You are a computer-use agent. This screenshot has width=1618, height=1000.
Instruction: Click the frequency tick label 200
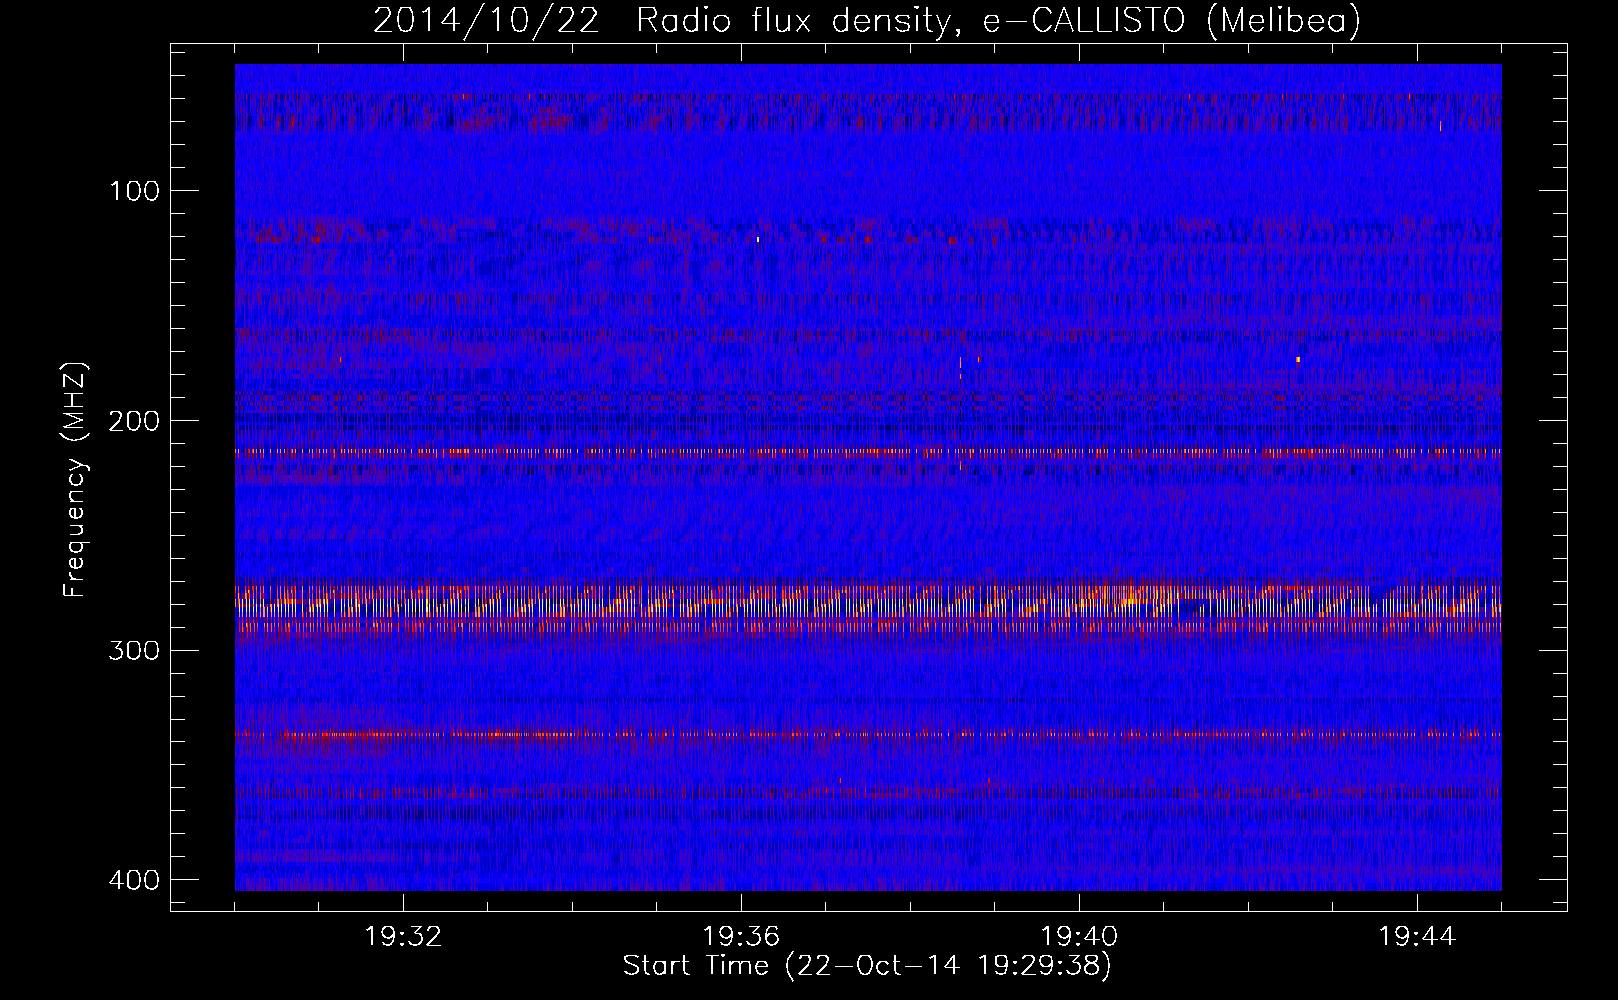coord(133,421)
